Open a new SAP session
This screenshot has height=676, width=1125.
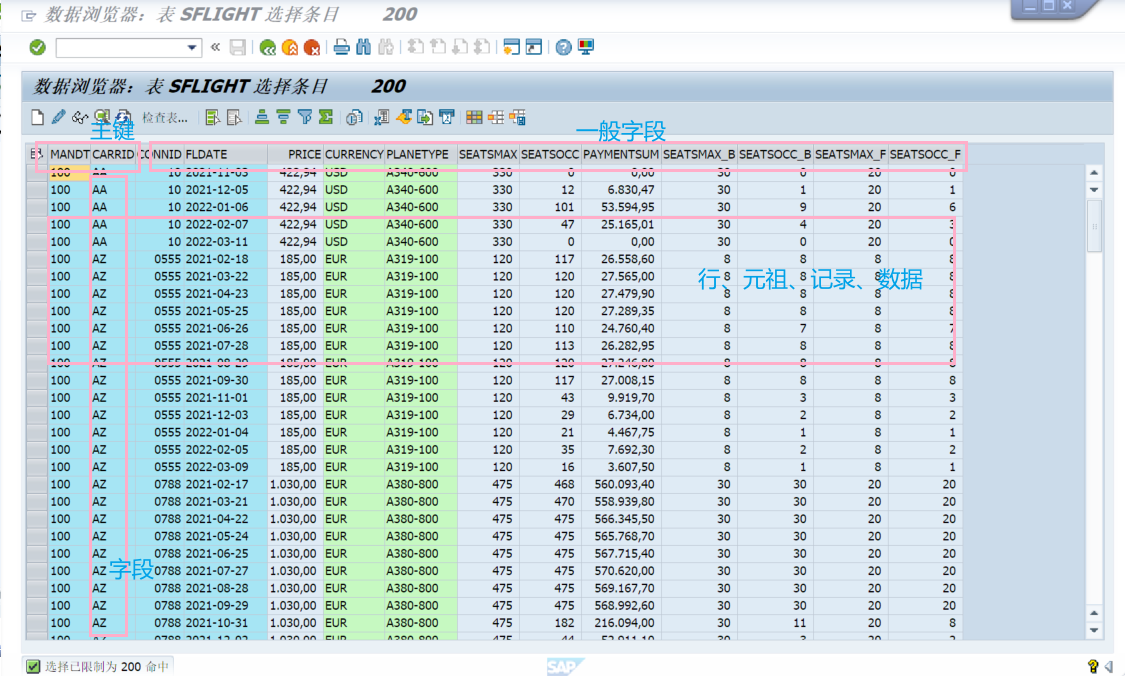(510, 47)
